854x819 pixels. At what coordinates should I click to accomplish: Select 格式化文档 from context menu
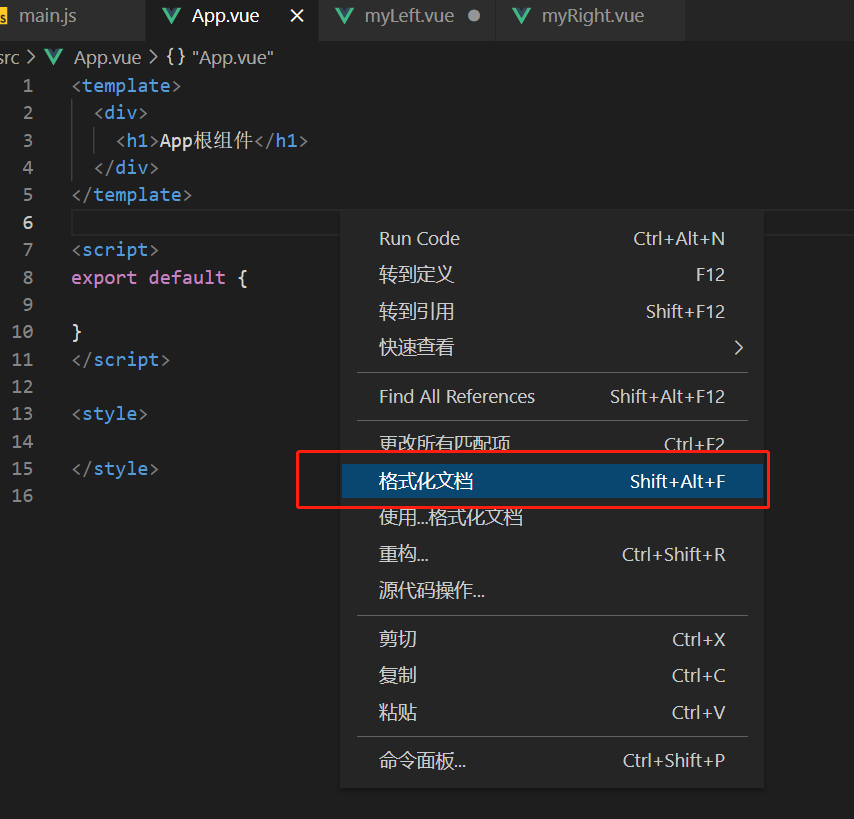click(552, 481)
